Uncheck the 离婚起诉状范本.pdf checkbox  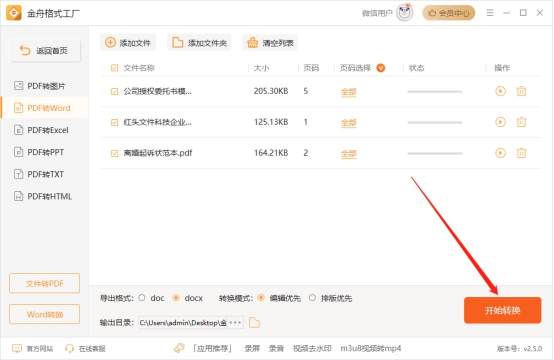(x=114, y=153)
